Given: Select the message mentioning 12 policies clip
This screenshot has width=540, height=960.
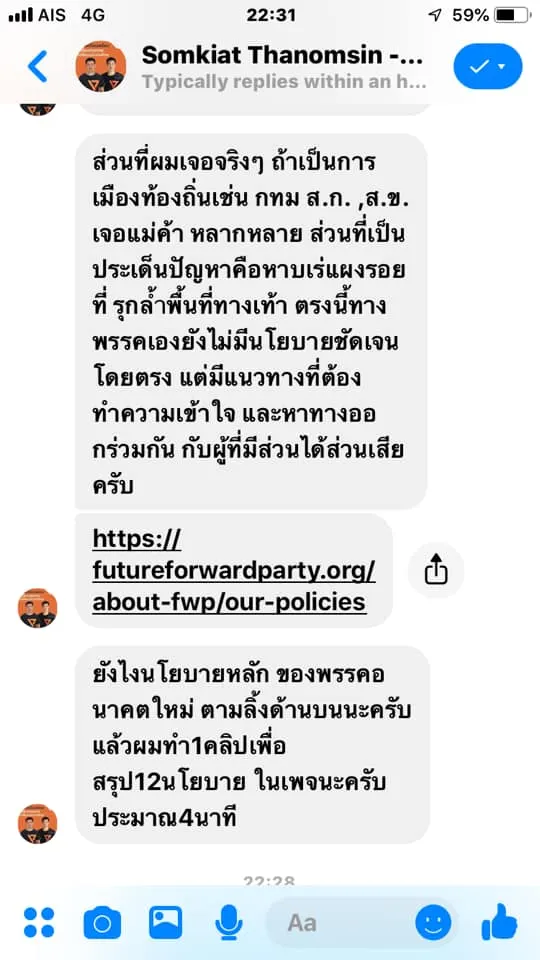Looking at the screenshot, I should click(252, 744).
